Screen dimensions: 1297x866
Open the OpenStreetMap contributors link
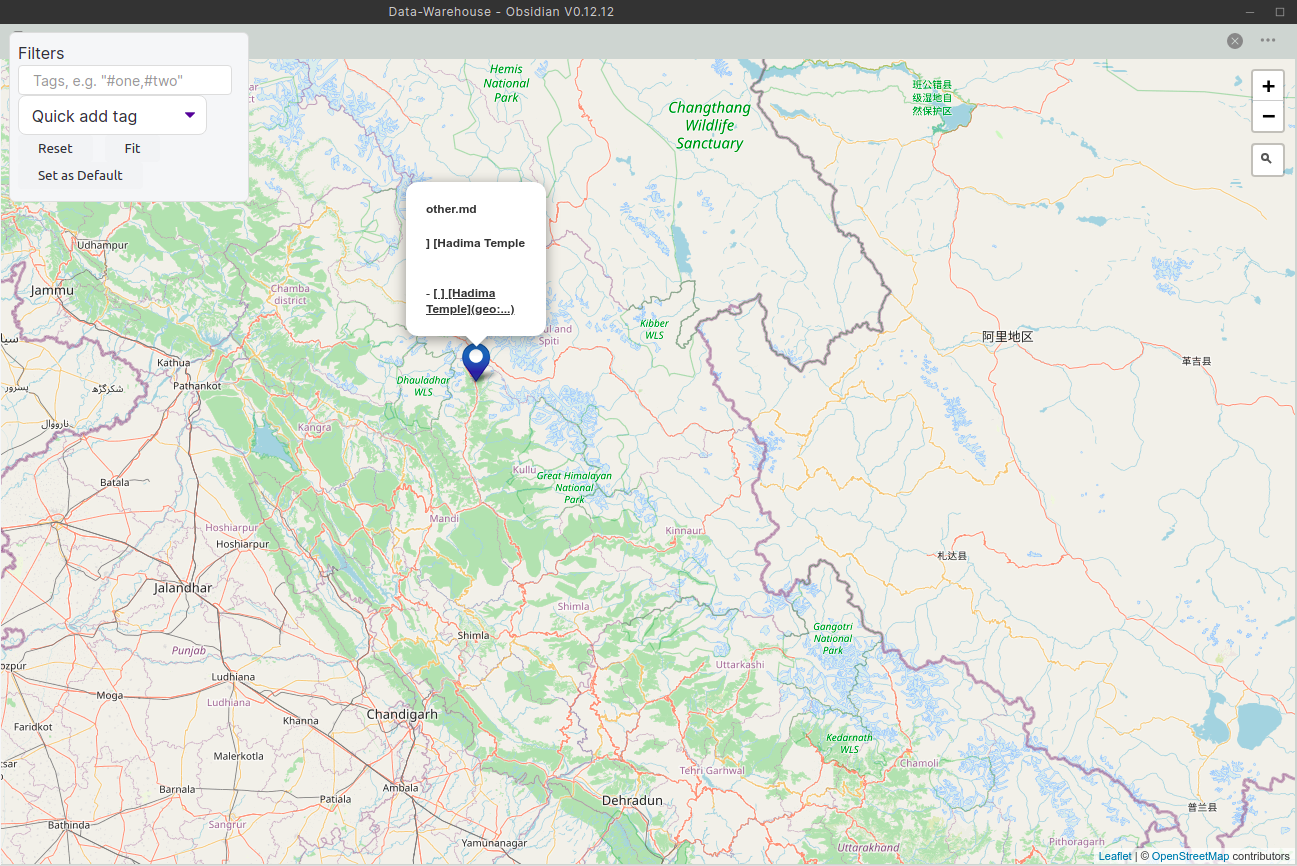(1190, 856)
